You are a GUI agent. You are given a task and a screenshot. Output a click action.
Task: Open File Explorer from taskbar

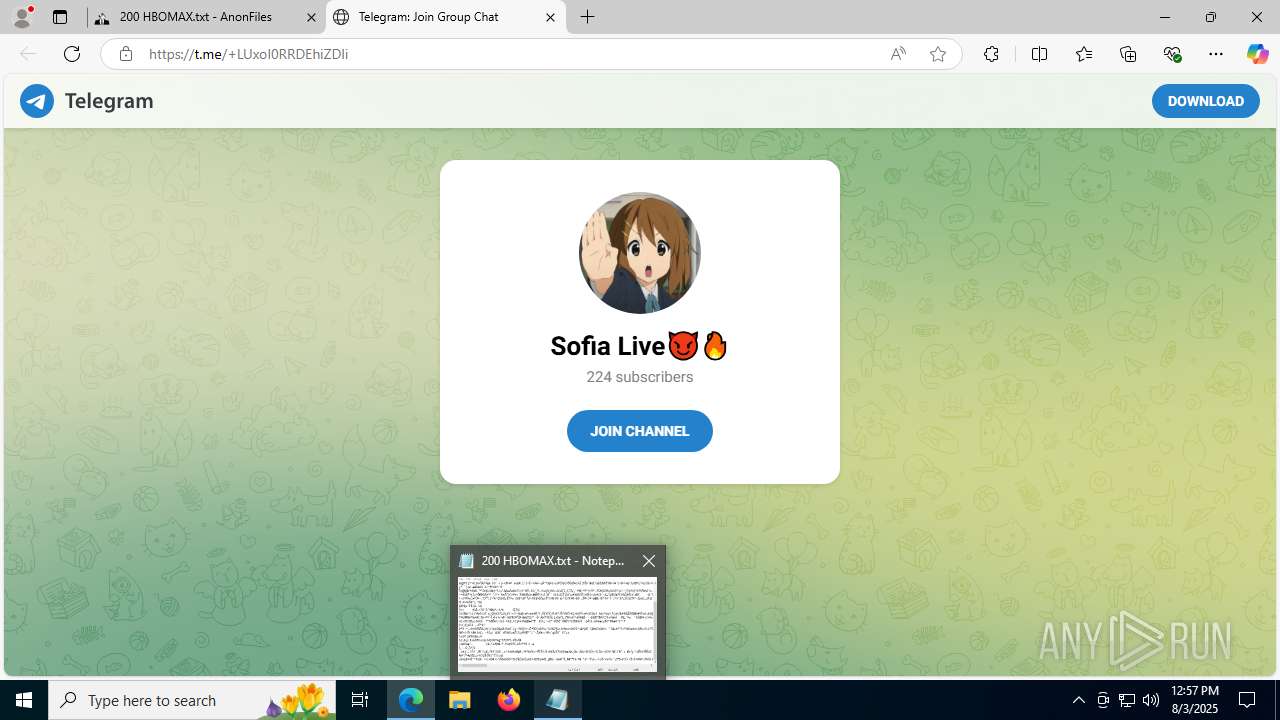(x=460, y=700)
